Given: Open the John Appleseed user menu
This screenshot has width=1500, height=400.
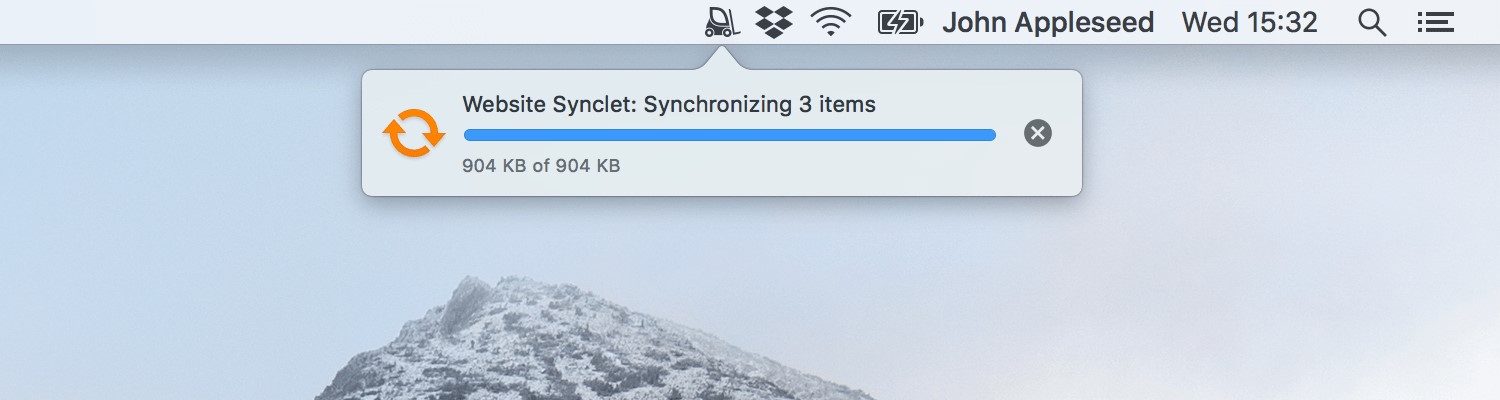Looking at the screenshot, I should [1048, 22].
